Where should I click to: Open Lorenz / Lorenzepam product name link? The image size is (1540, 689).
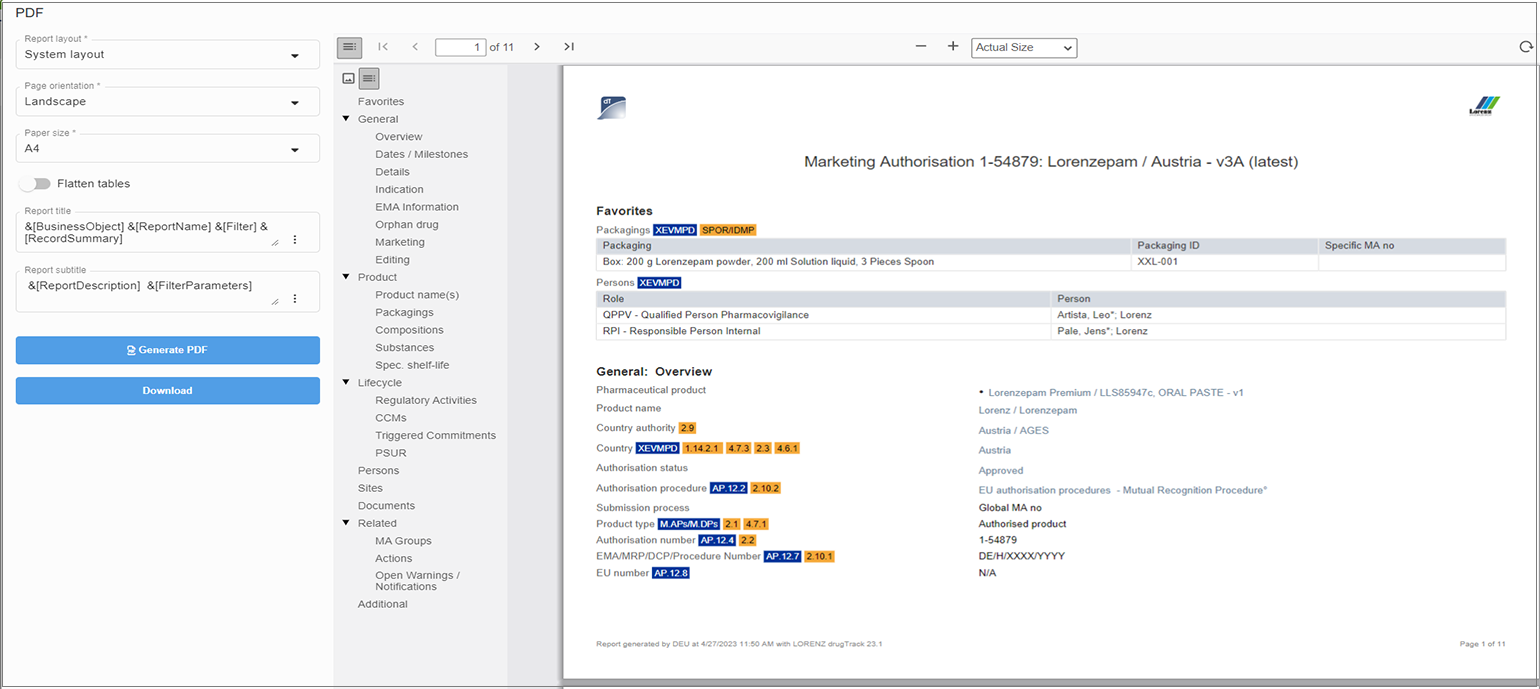[1028, 410]
